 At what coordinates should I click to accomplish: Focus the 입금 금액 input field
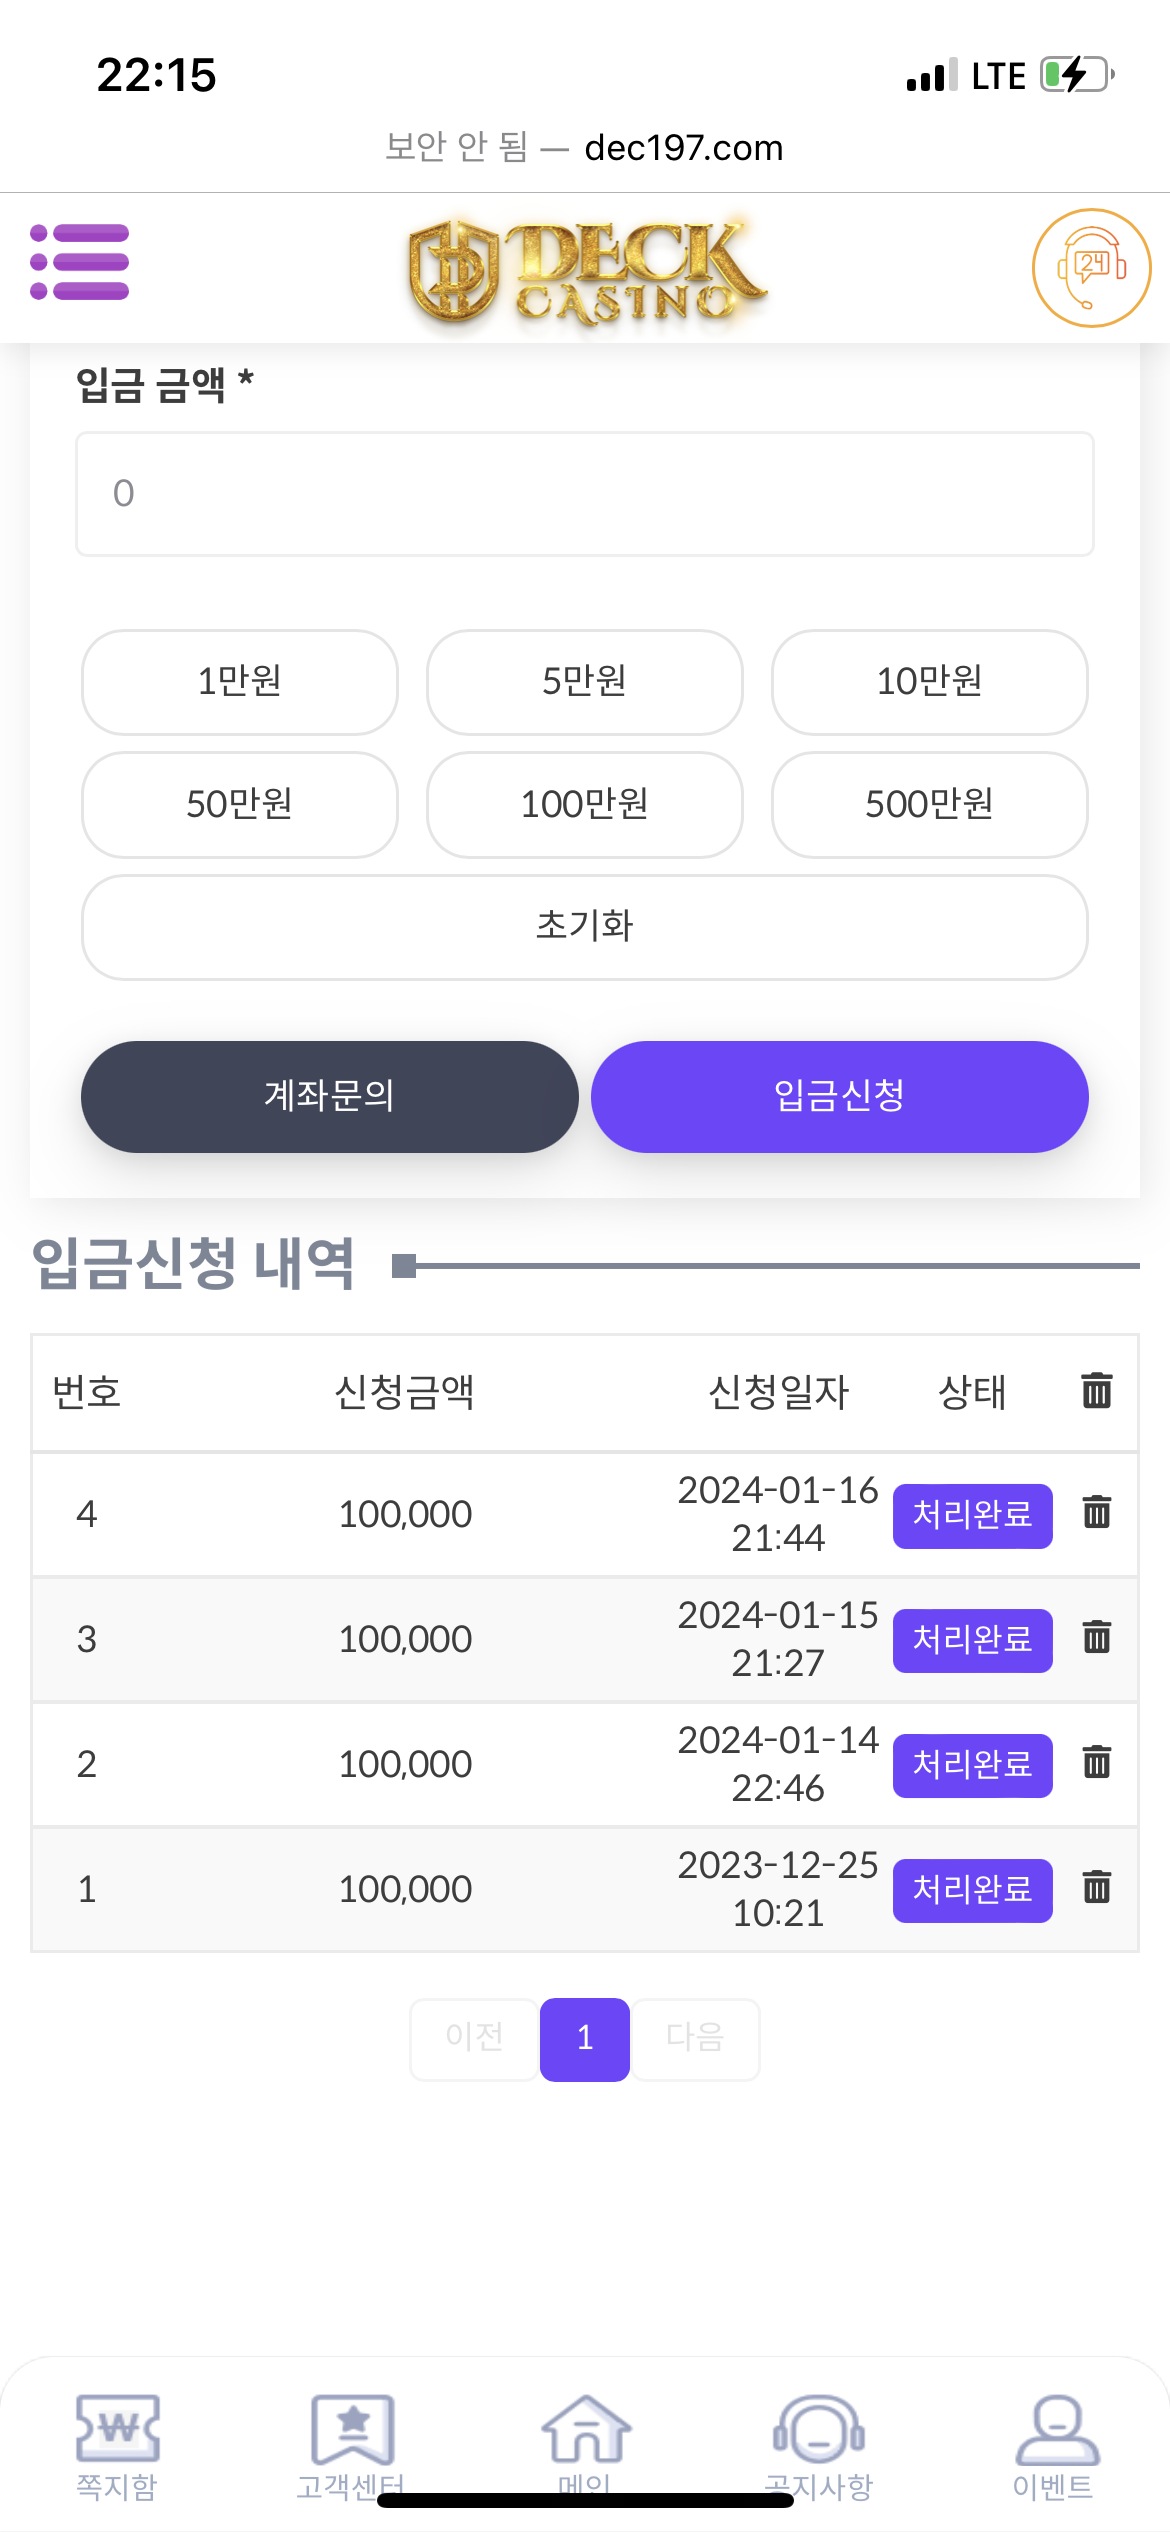click(585, 494)
